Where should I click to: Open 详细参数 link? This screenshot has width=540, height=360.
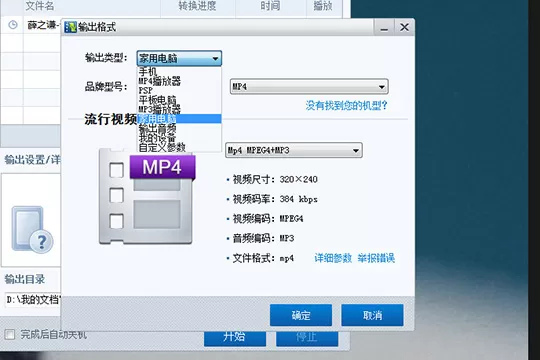click(x=333, y=258)
